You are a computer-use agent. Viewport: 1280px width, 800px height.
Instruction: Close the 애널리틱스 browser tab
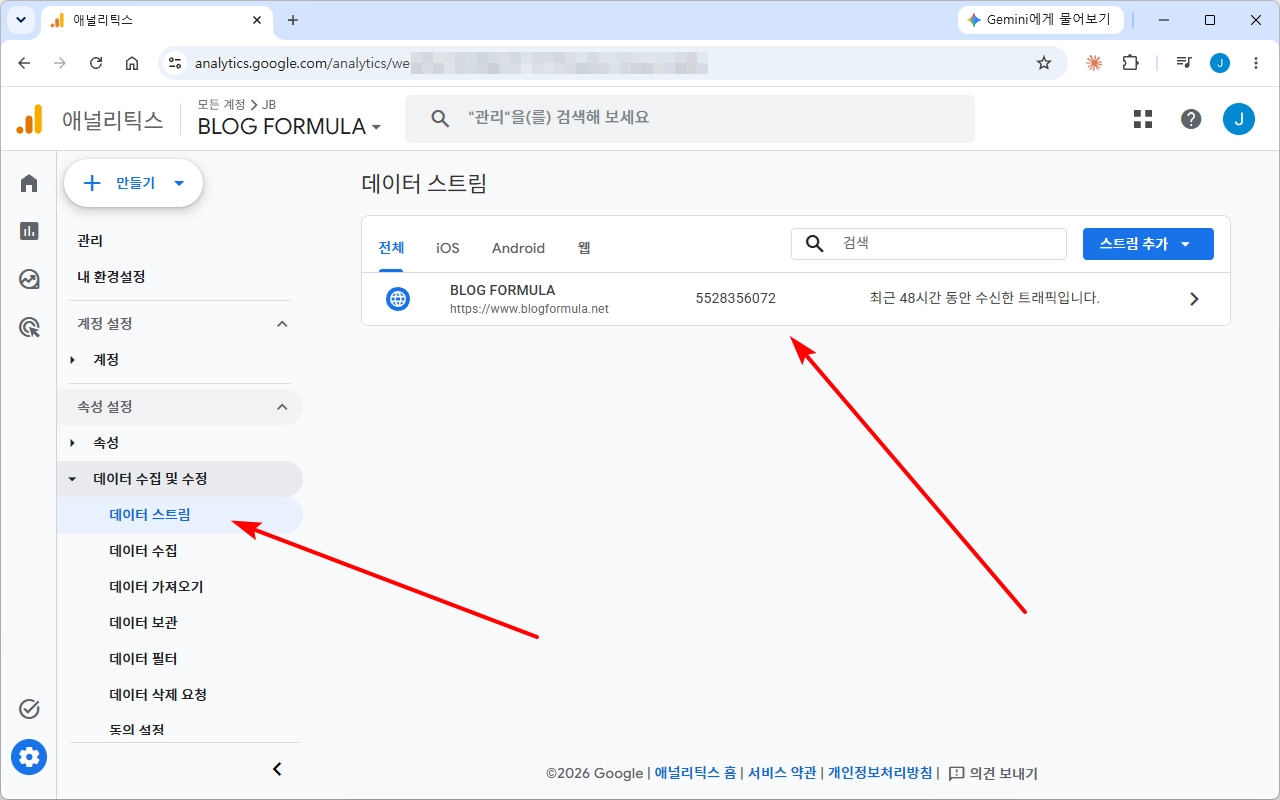tap(257, 20)
